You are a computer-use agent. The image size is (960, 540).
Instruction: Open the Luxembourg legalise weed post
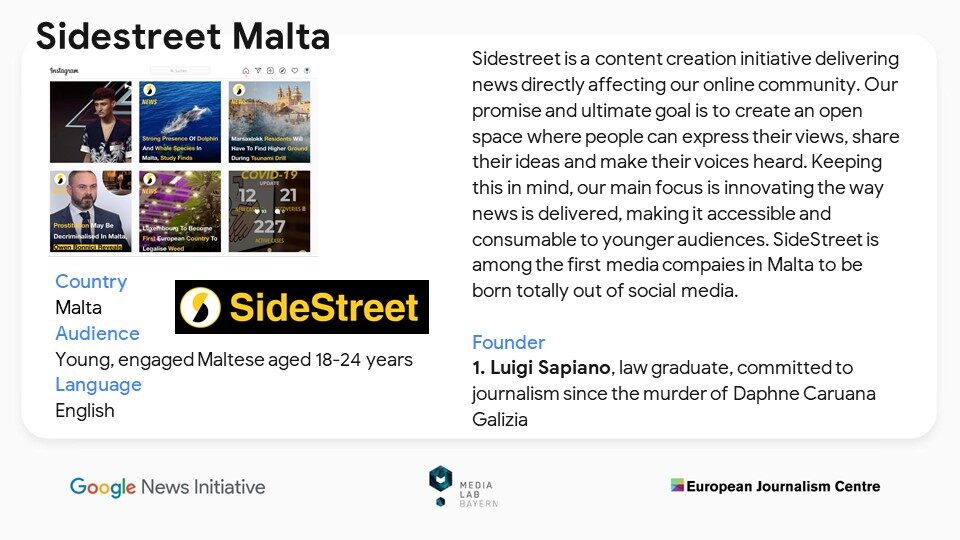click(x=180, y=211)
